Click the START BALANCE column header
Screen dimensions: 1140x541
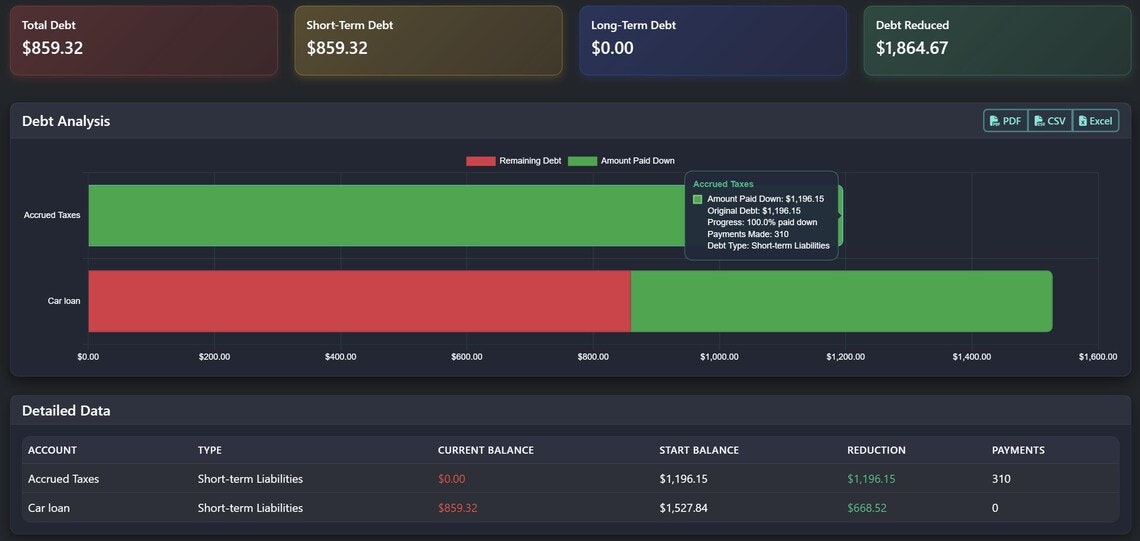coord(699,450)
